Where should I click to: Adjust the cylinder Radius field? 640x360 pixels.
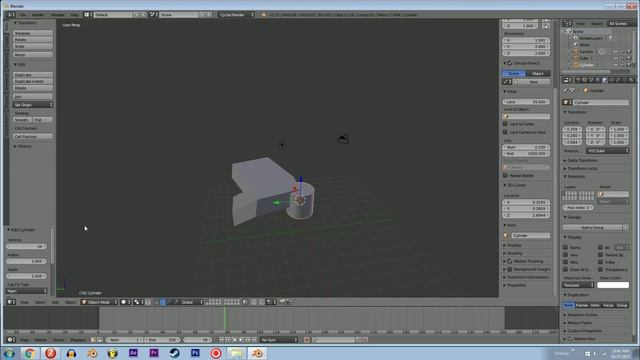pos(27,261)
